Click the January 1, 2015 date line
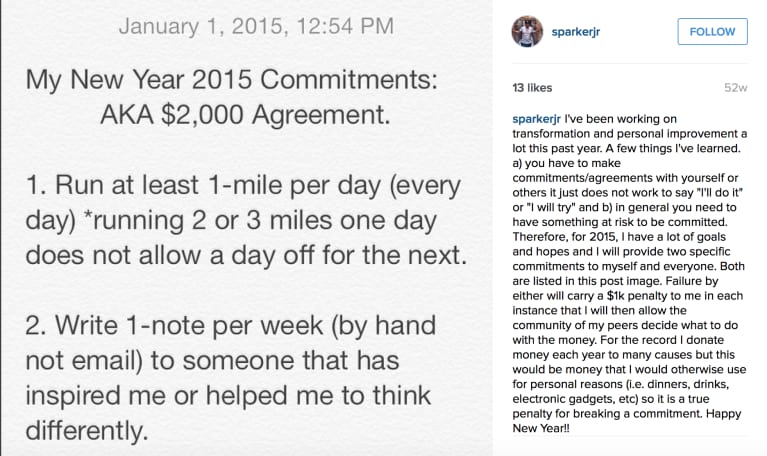Screen dimensions: 767x456 pos(256,26)
